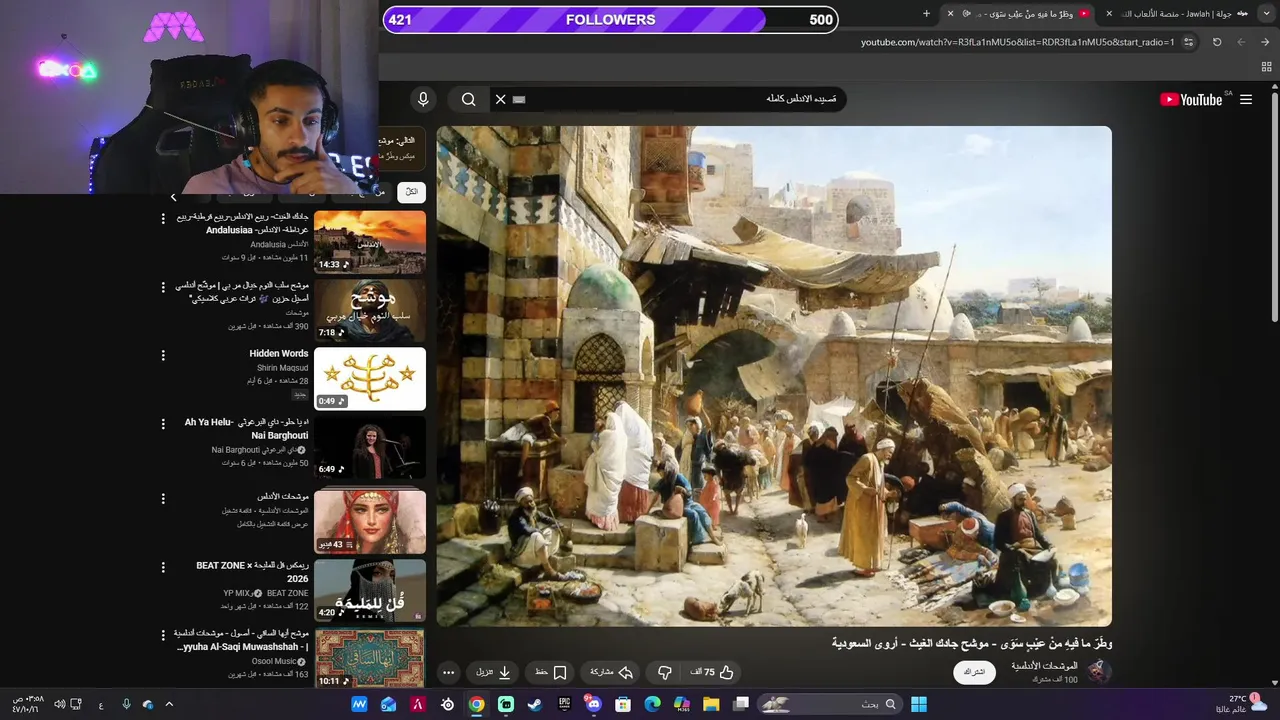Image resolution: width=1280 pixels, height=720 pixels.
Task: Open Discord from taskbar
Action: (593, 704)
